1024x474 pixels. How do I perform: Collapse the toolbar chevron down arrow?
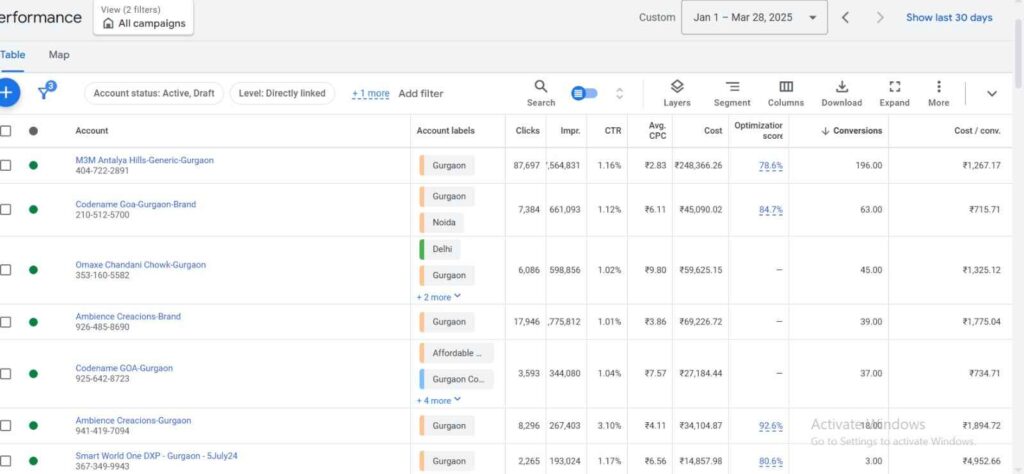click(991, 93)
